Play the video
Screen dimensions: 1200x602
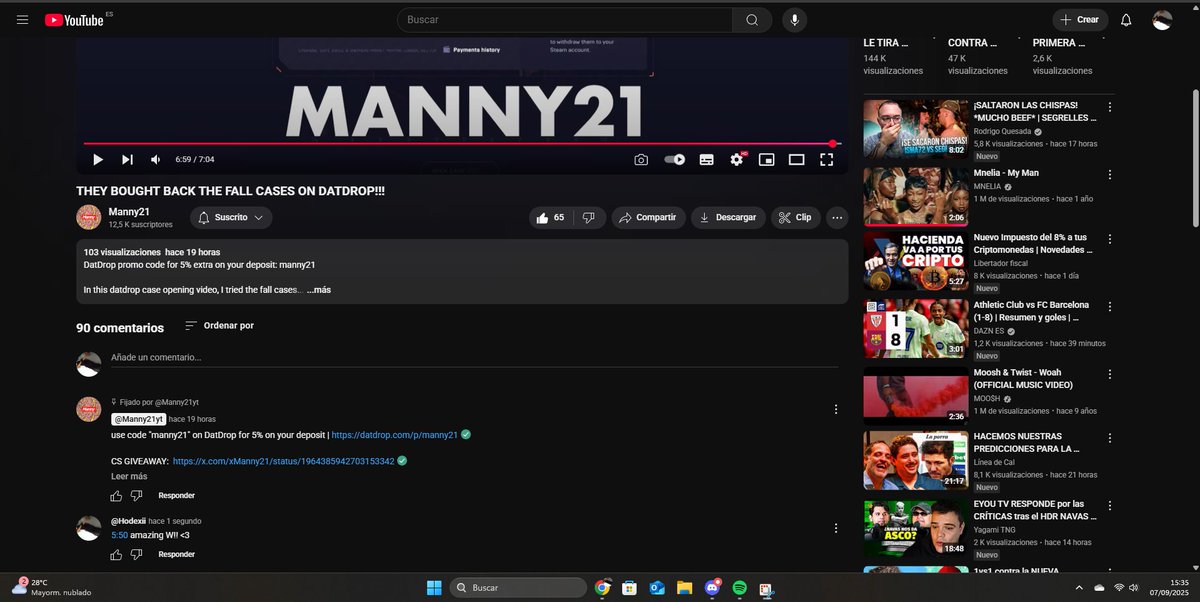[x=97, y=159]
